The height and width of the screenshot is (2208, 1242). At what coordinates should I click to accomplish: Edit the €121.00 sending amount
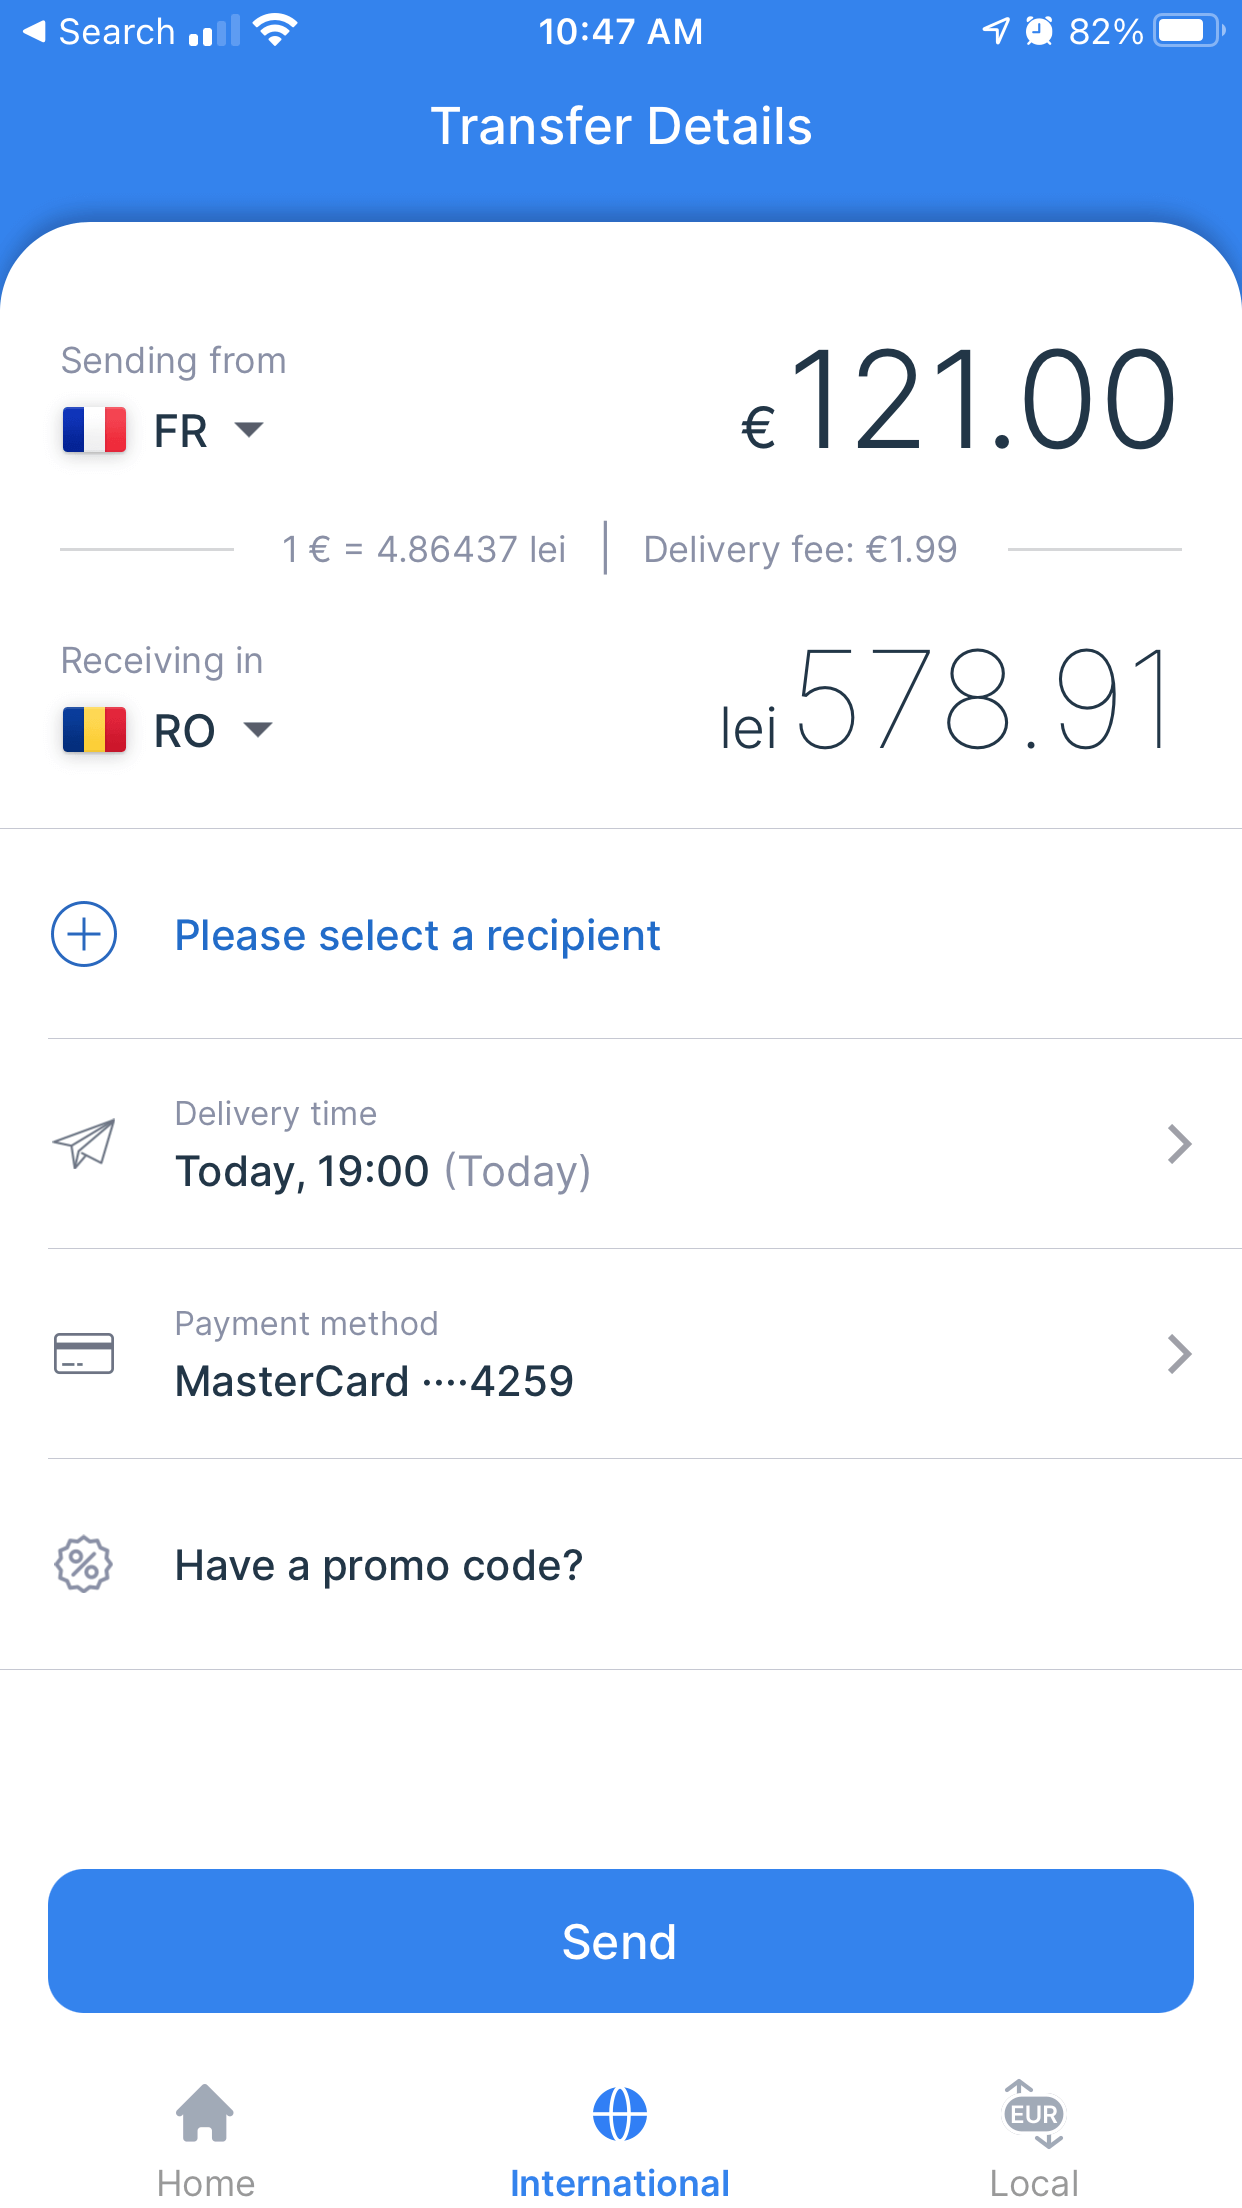pyautogui.click(x=958, y=400)
